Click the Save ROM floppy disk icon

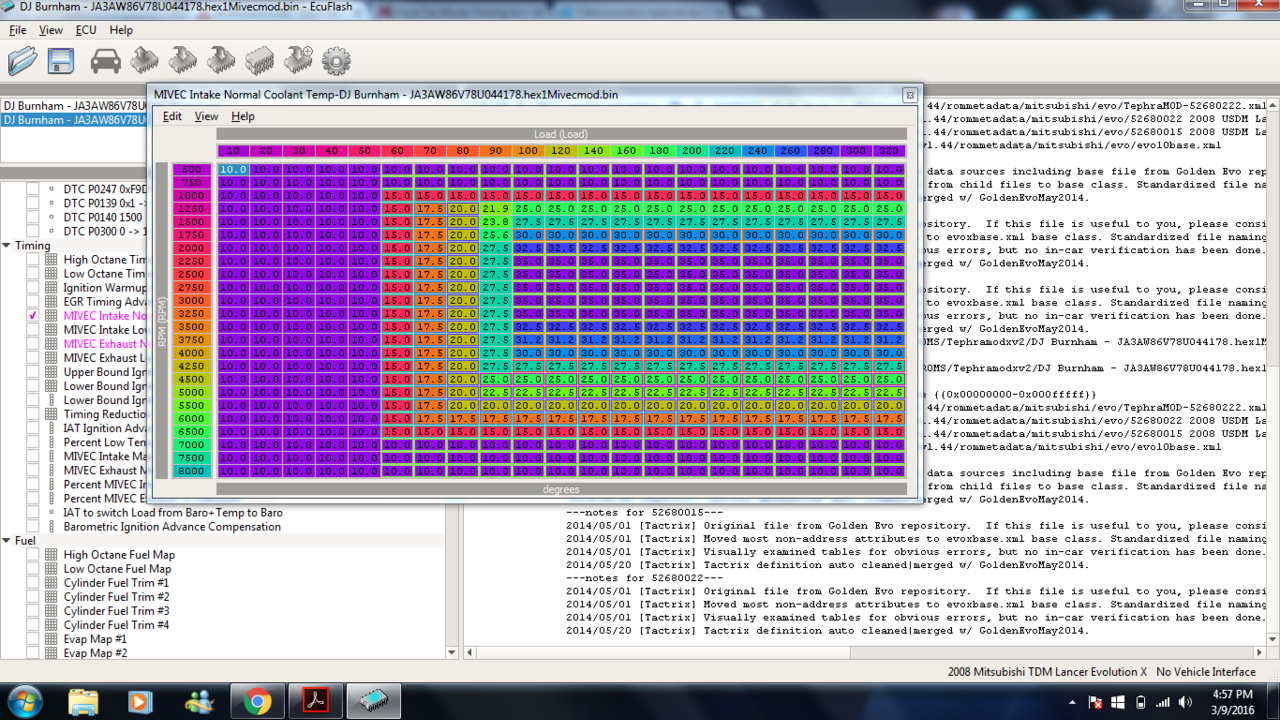tap(60, 61)
